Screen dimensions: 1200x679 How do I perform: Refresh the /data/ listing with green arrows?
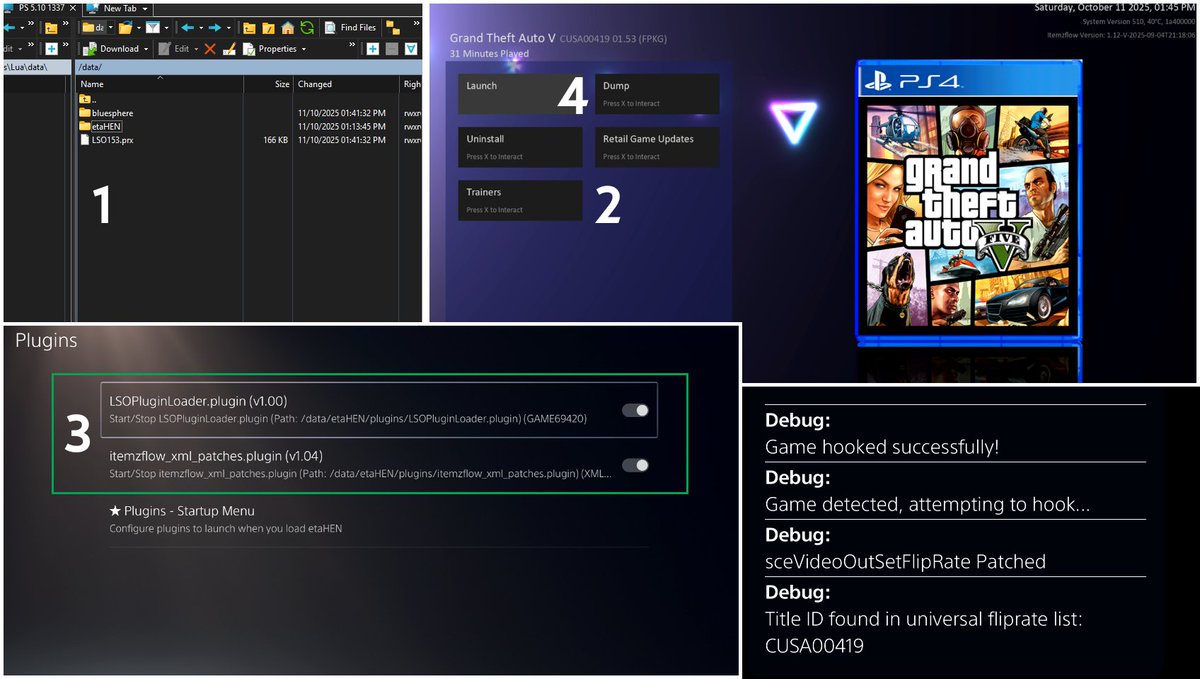(307, 28)
